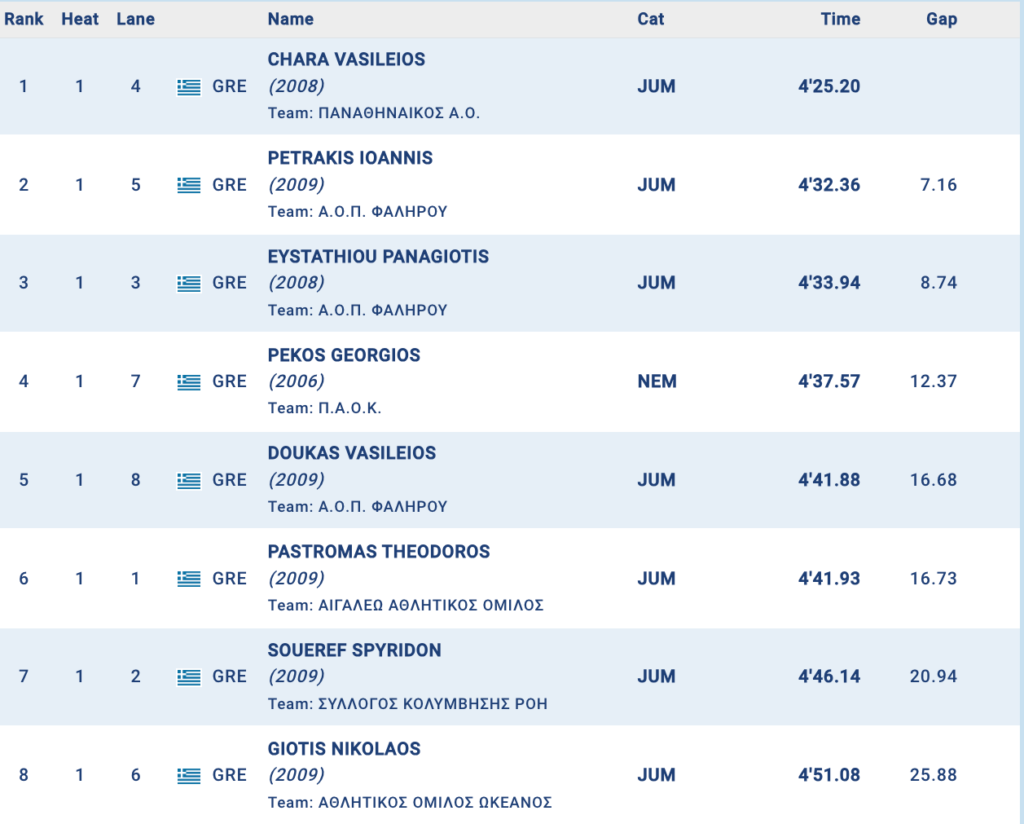This screenshot has height=824, width=1024.
Task: Click the Greek flag in Pekos Georgios row
Action: [189, 381]
